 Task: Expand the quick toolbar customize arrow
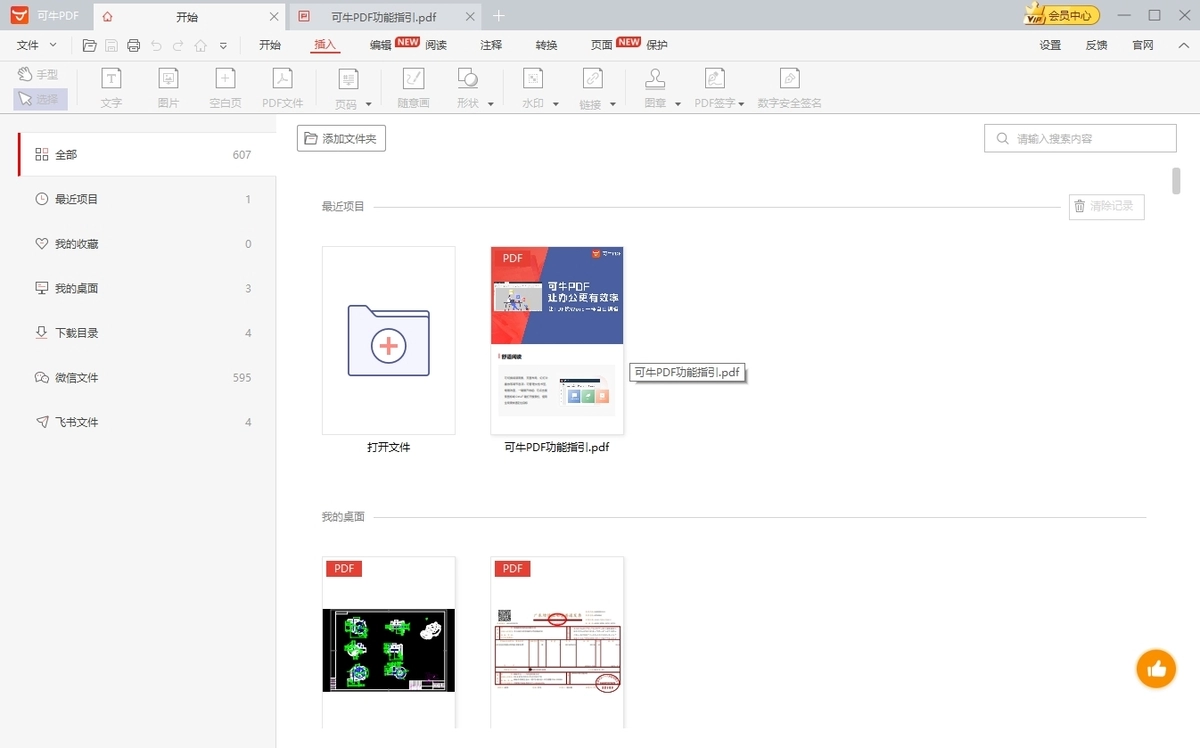[223, 45]
